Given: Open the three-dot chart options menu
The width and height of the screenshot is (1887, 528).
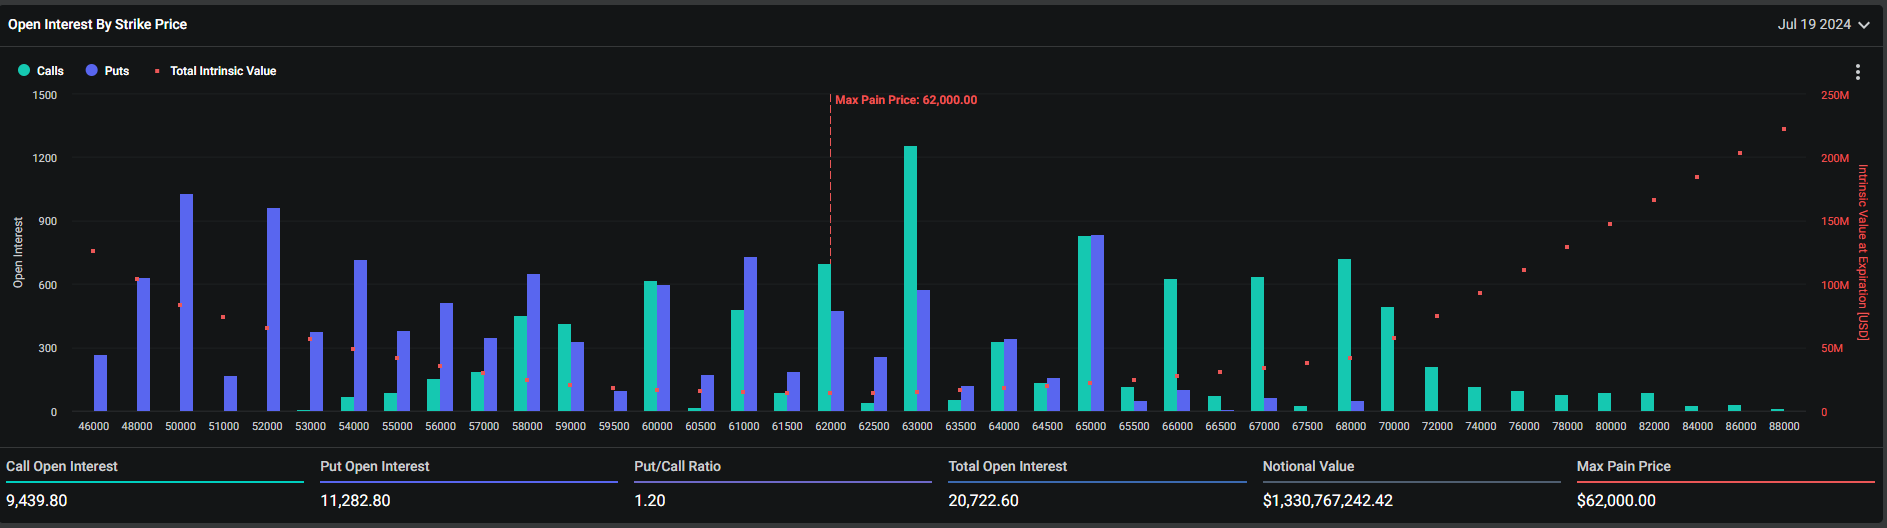Looking at the screenshot, I should 1857,72.
